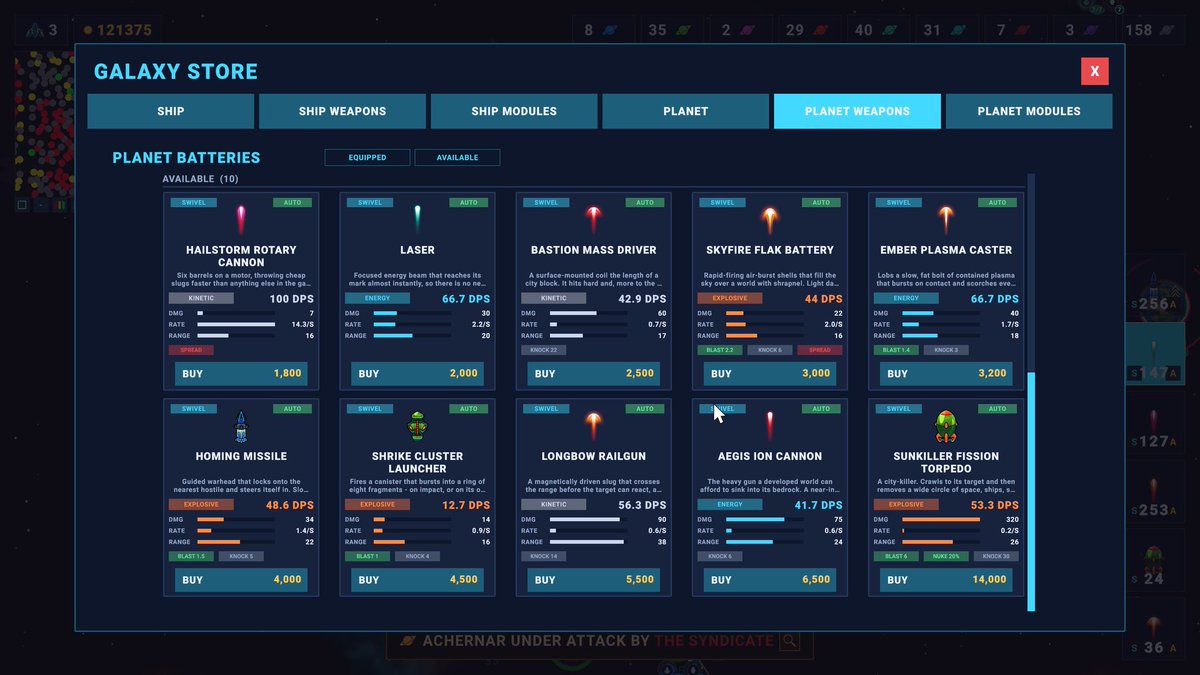
Task: Click the AUTO tag on Laser card
Action: point(469,203)
